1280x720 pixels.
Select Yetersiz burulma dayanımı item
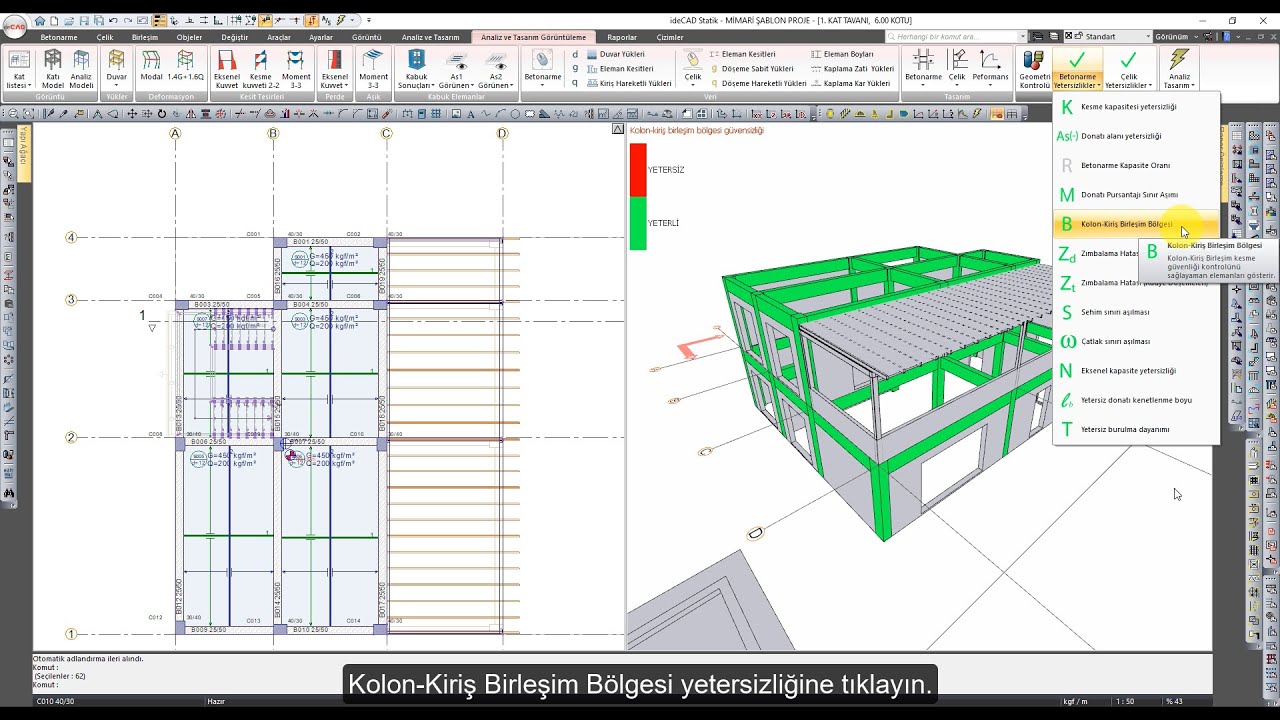point(1136,429)
